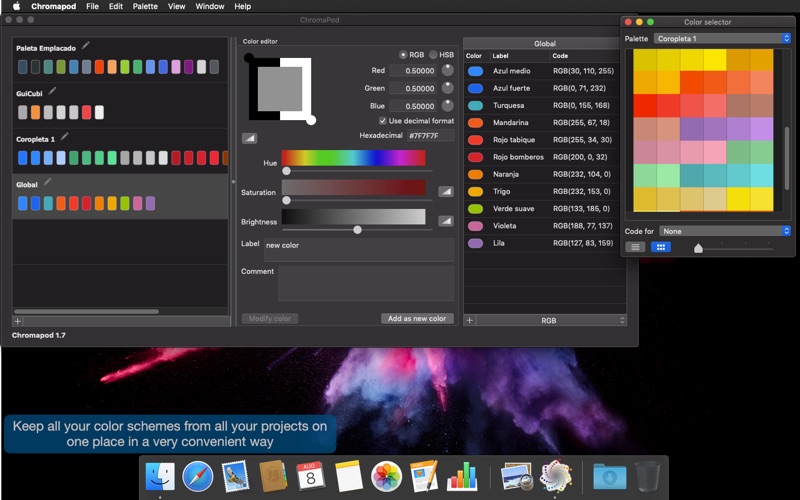Screen dimensions: 800x500
Task: Click the pencil icon beside GuiCubi
Action: pyautogui.click(x=52, y=91)
